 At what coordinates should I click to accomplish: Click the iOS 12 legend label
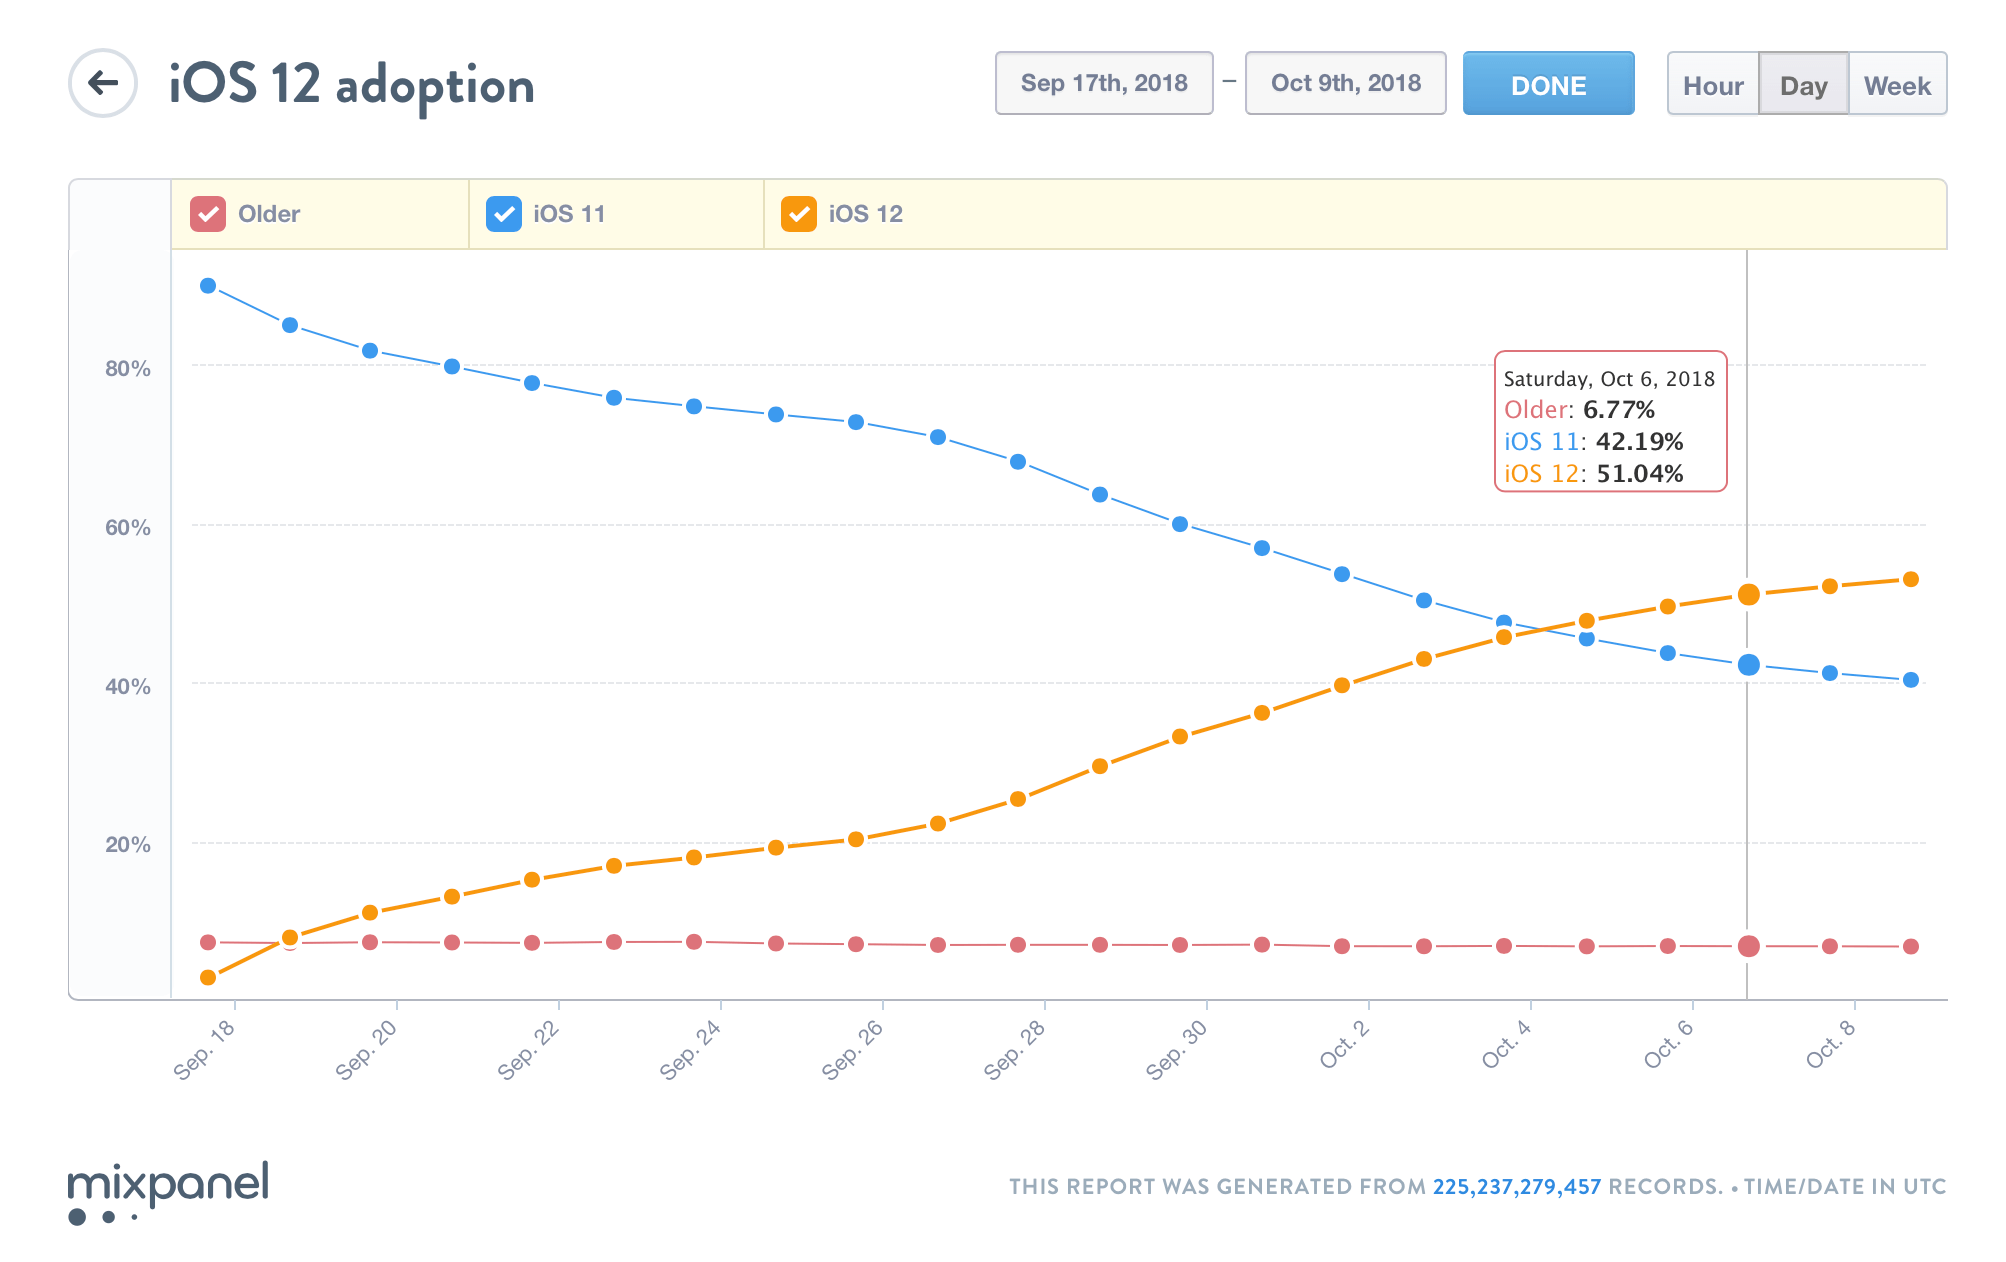865,214
